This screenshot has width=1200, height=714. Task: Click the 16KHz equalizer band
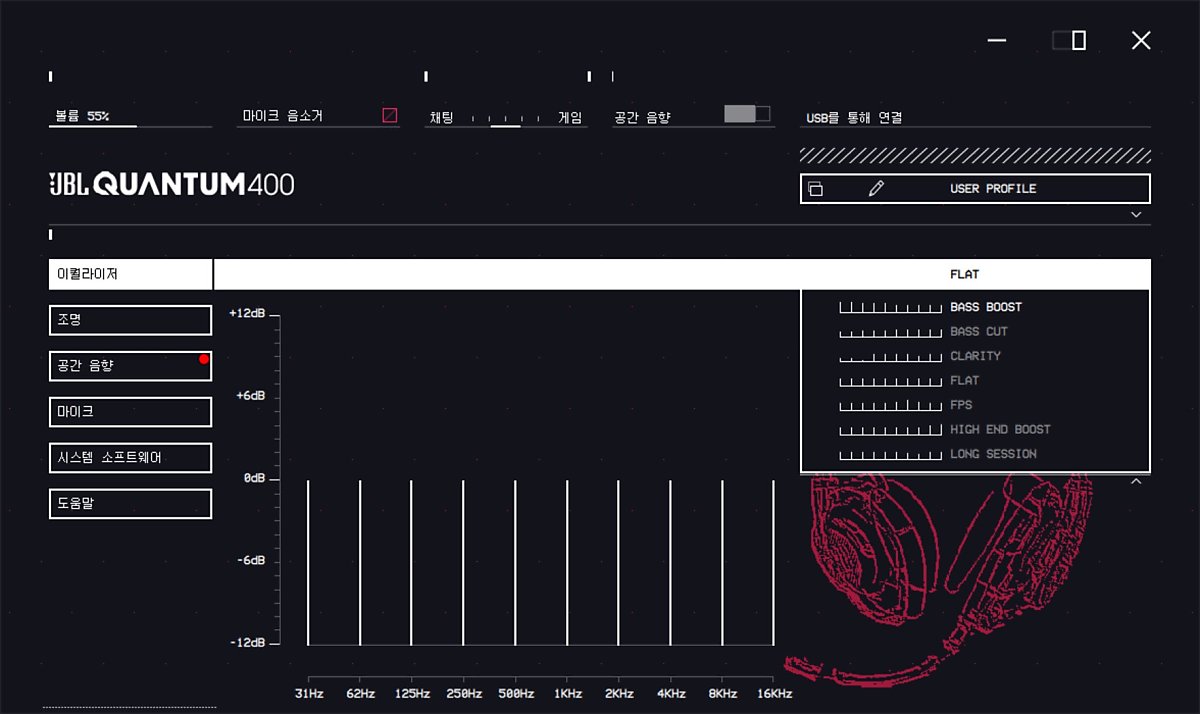[x=773, y=562]
